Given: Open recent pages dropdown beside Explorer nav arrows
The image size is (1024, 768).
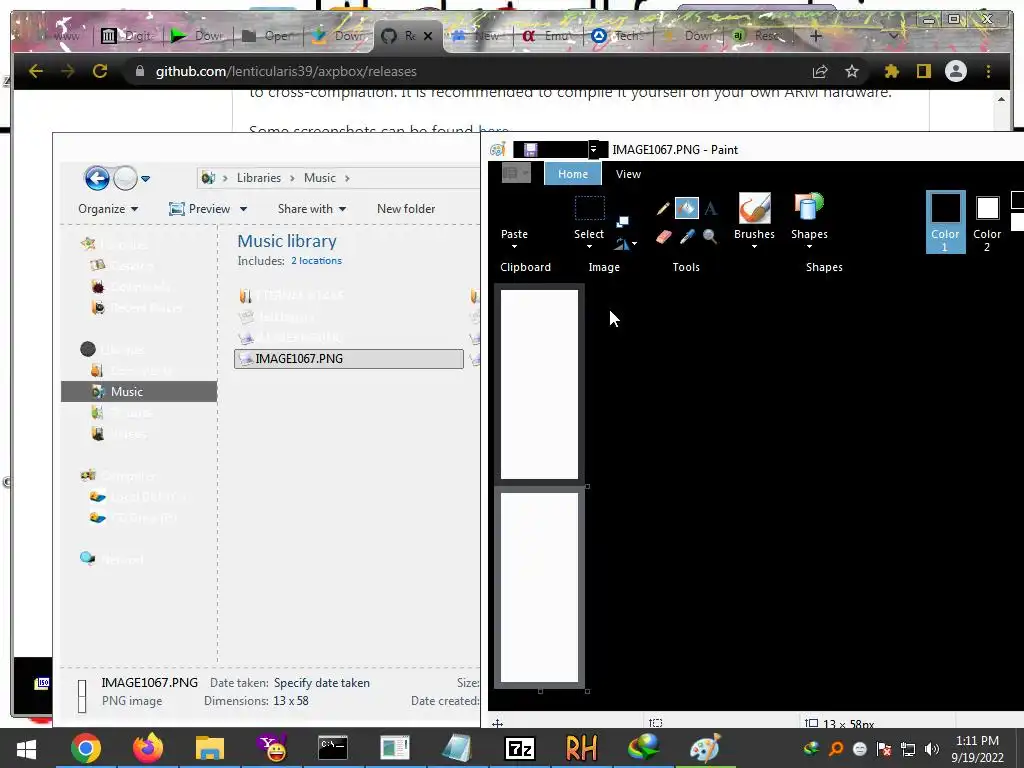Looking at the screenshot, I should pos(146,178).
